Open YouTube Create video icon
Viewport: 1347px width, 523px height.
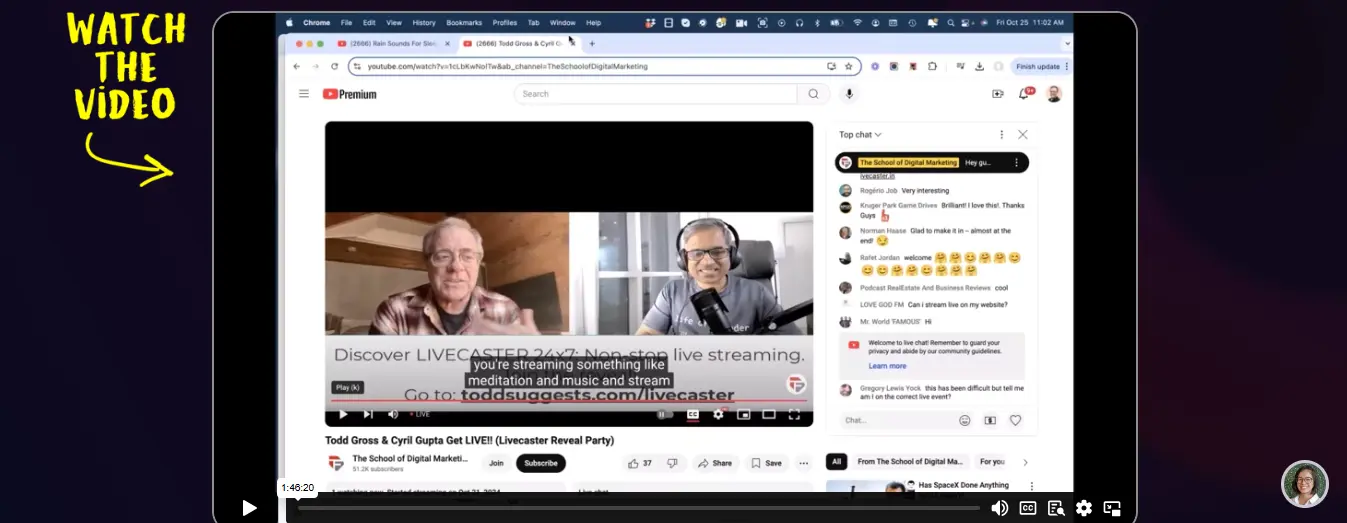tap(997, 94)
